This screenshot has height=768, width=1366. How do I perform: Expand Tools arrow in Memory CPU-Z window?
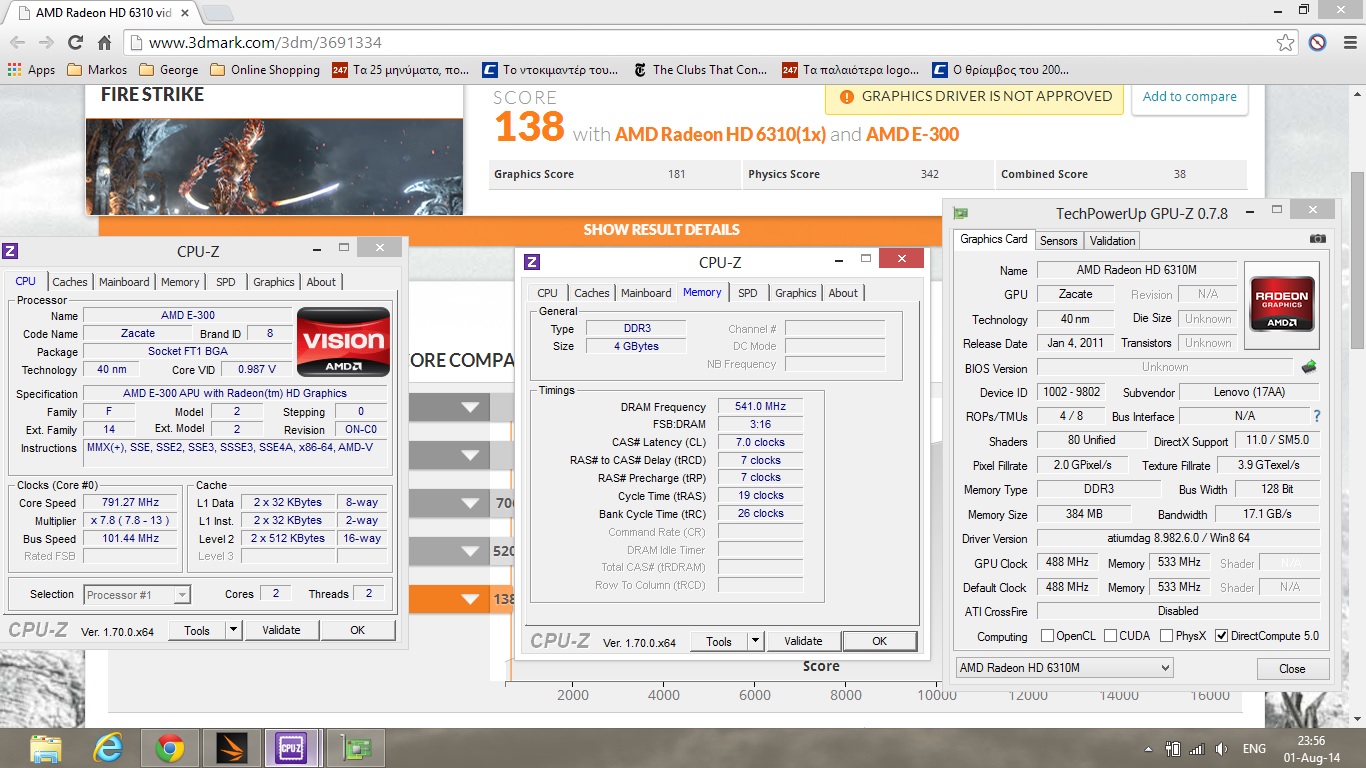755,642
